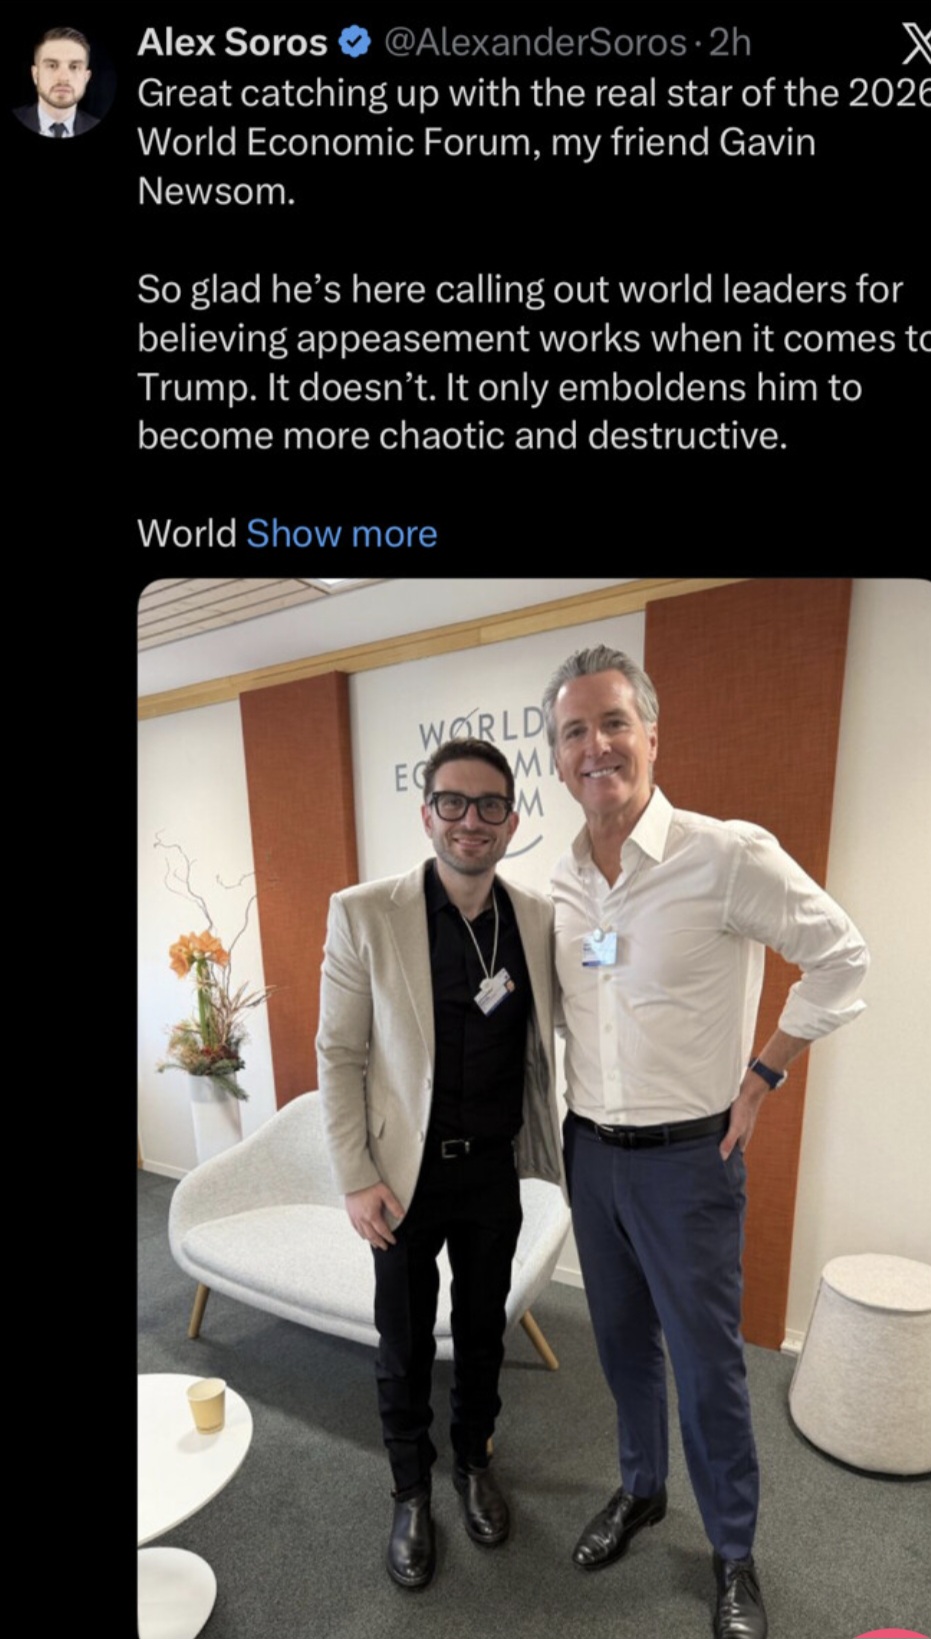This screenshot has width=931, height=1639.
Task: Click the paragraph starting "Great catching up"
Action: 534,141
